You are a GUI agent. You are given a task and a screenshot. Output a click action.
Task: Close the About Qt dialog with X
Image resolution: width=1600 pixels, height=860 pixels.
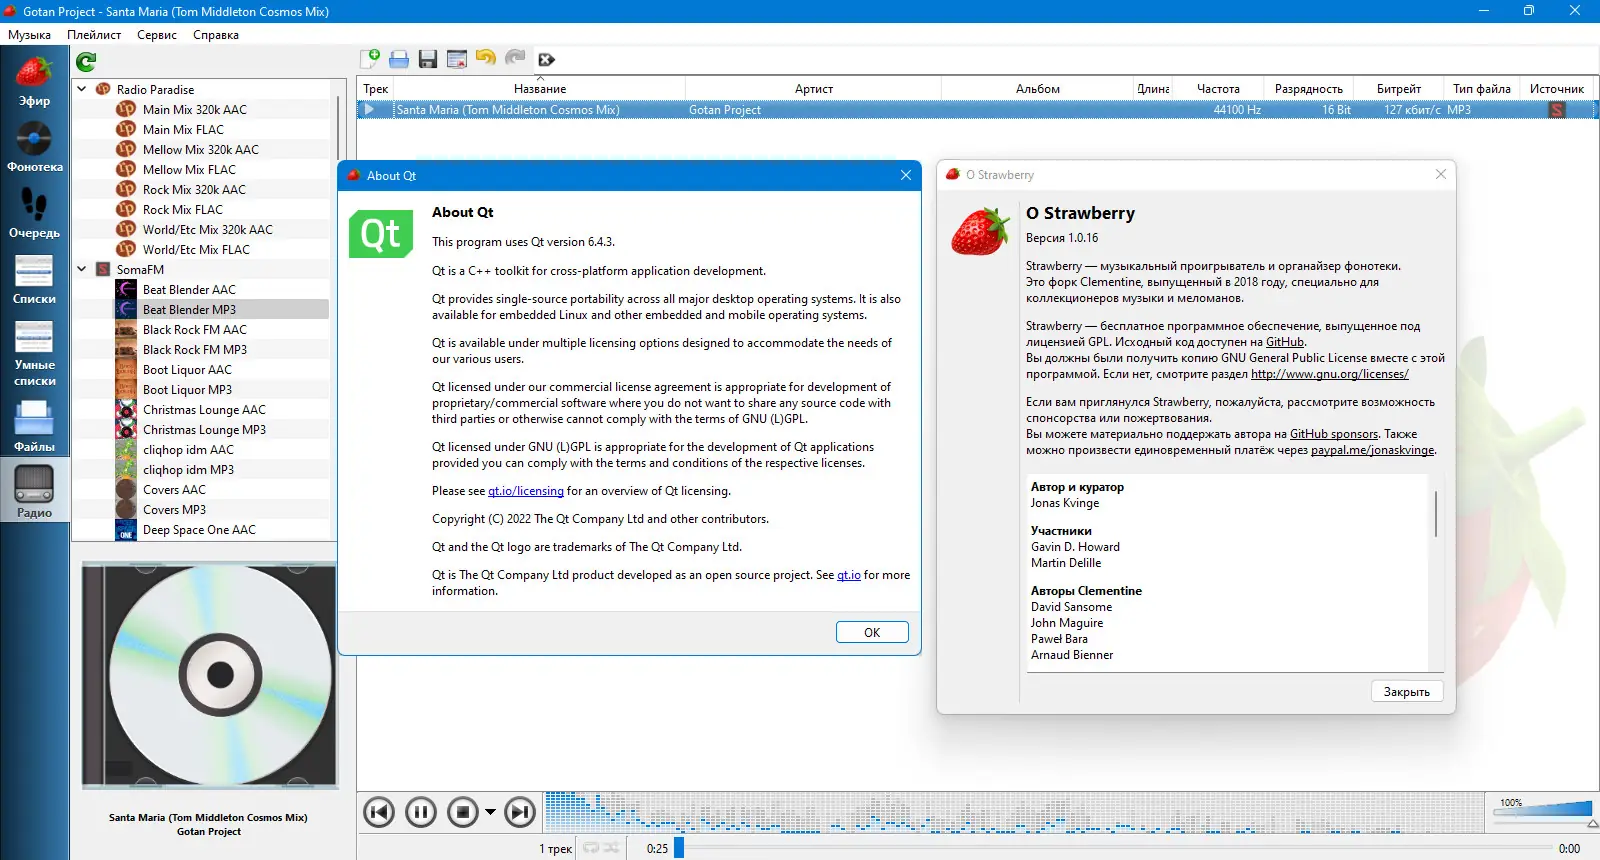click(x=905, y=175)
